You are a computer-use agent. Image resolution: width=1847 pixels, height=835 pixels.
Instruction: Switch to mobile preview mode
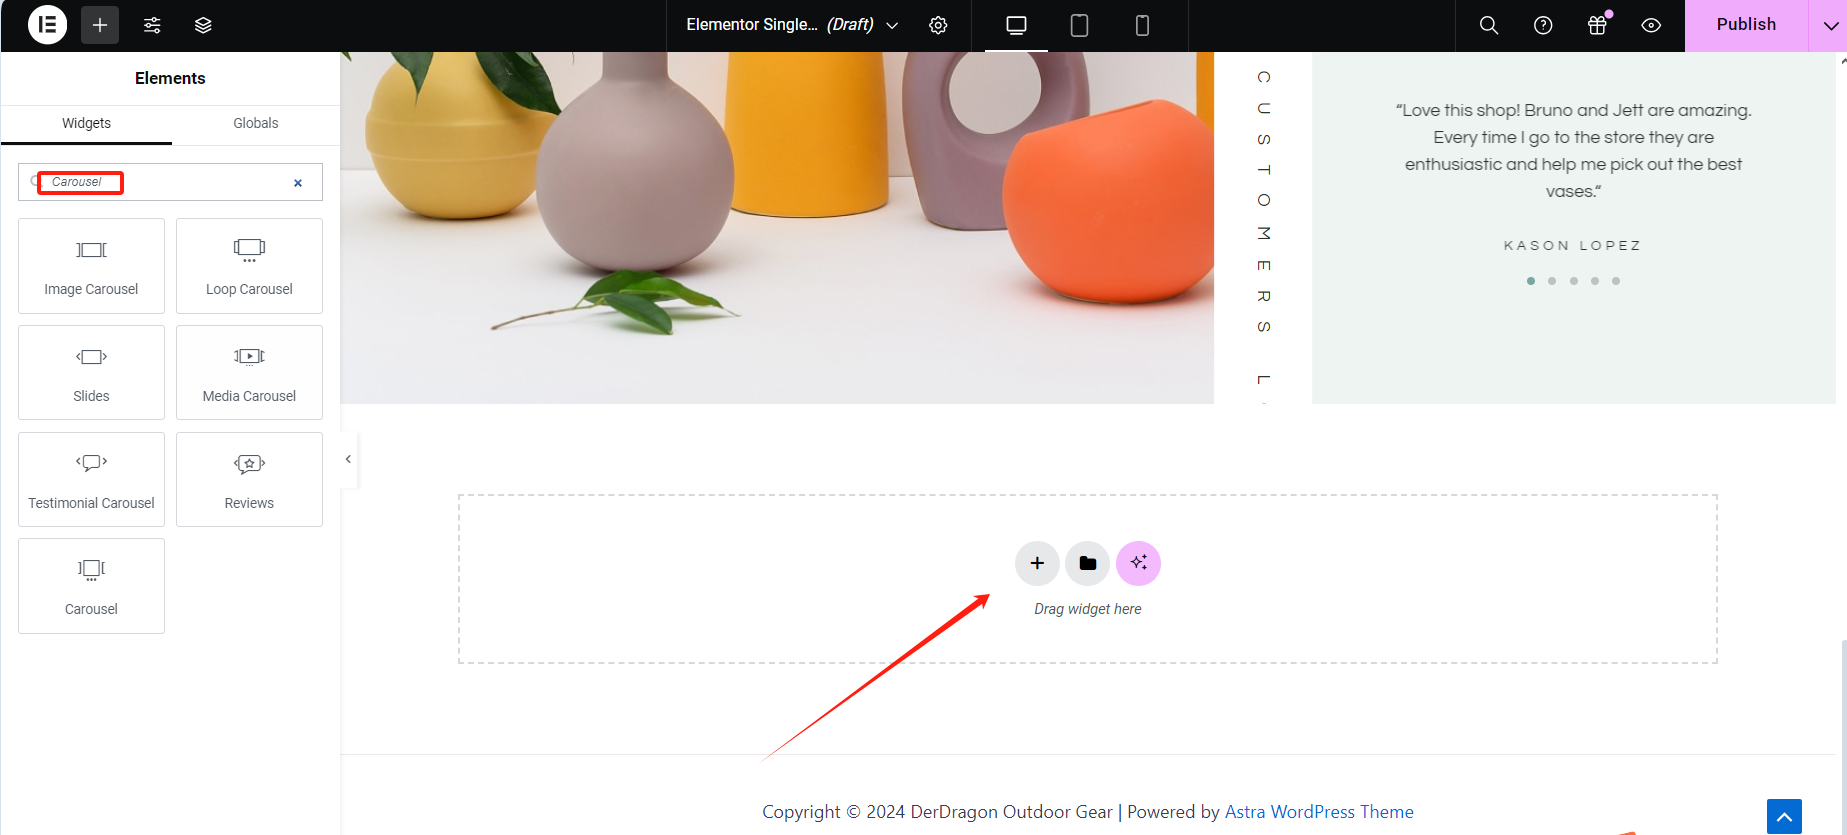click(1142, 25)
